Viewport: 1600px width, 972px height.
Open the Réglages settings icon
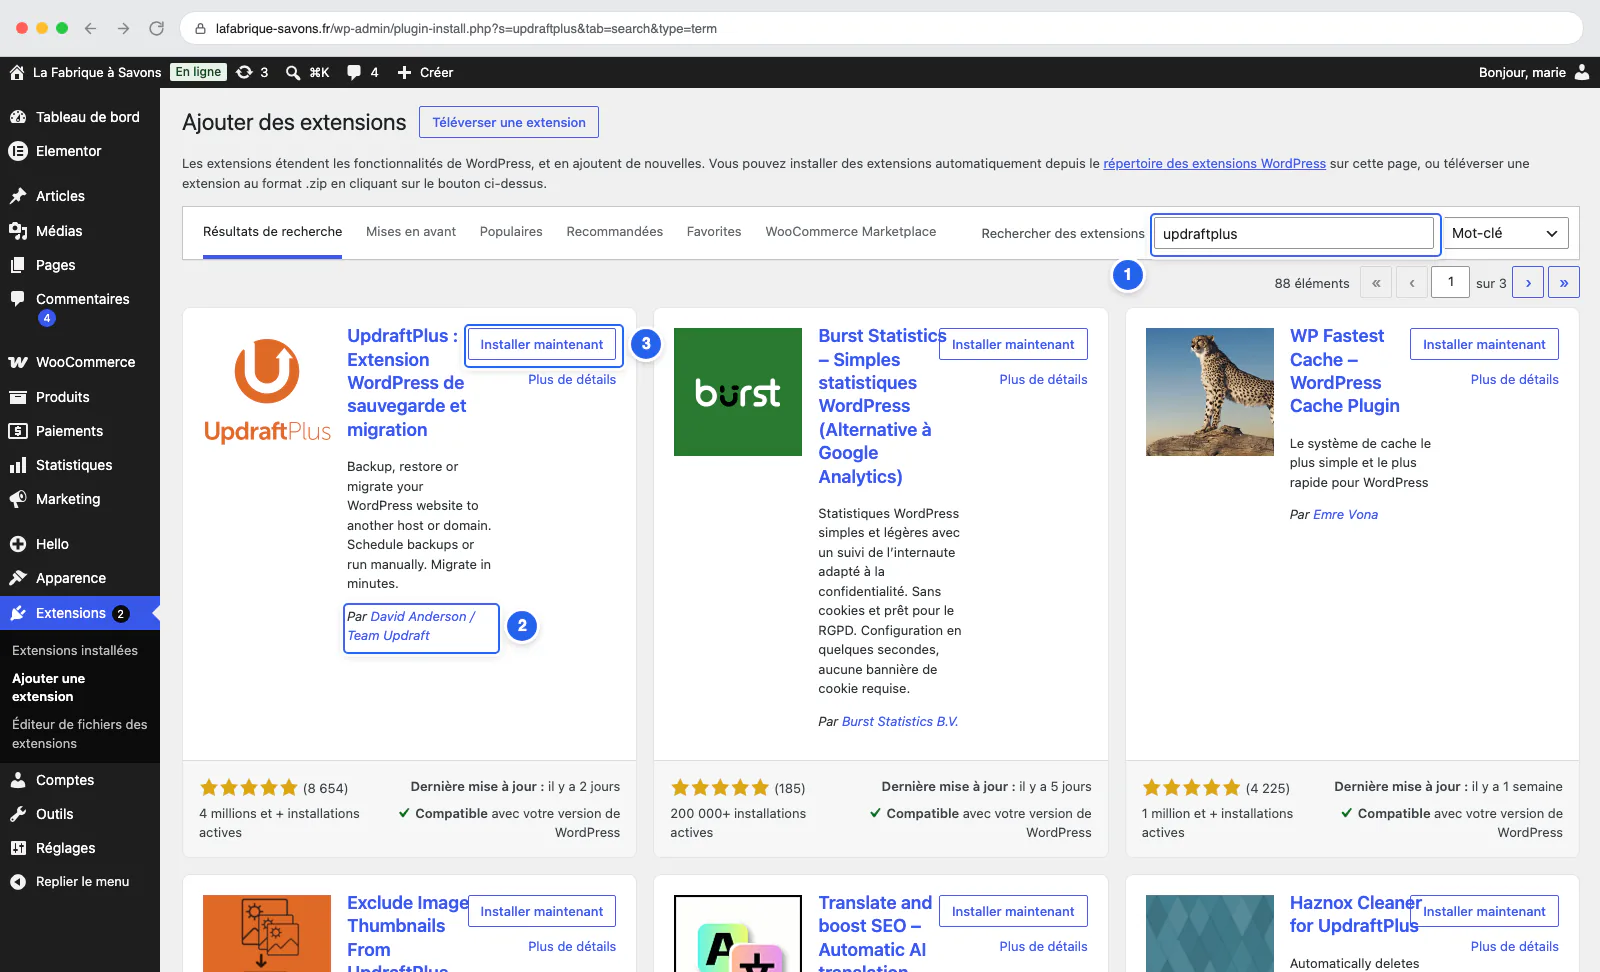click(x=18, y=848)
